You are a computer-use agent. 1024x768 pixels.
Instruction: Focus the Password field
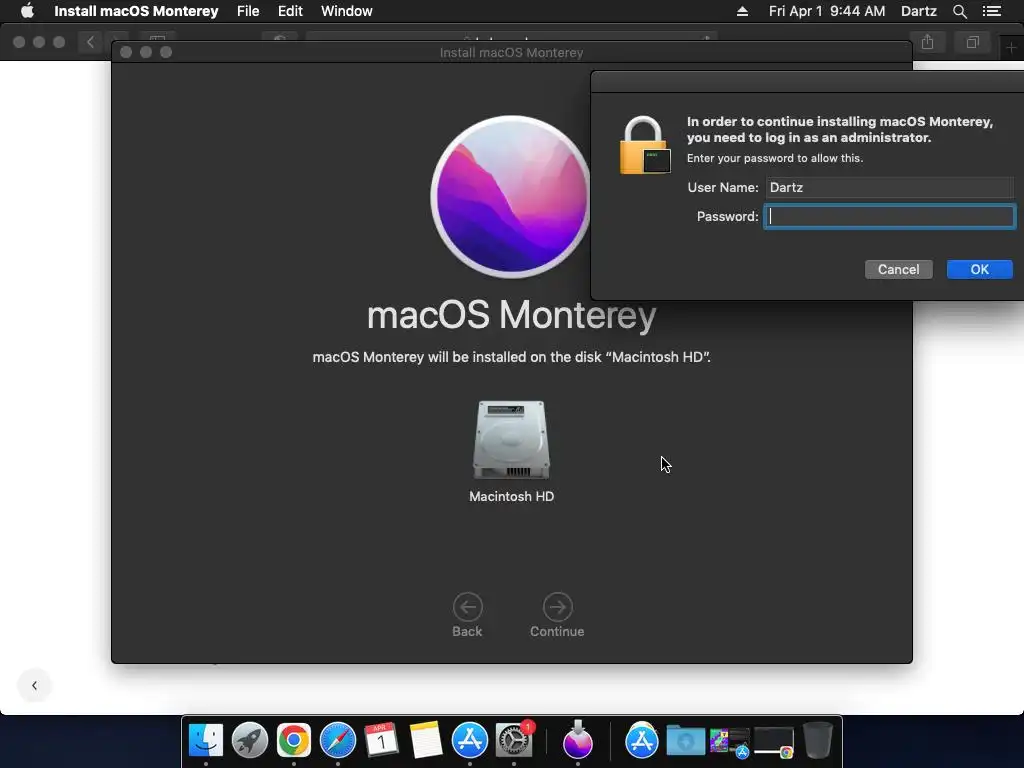(x=889, y=216)
